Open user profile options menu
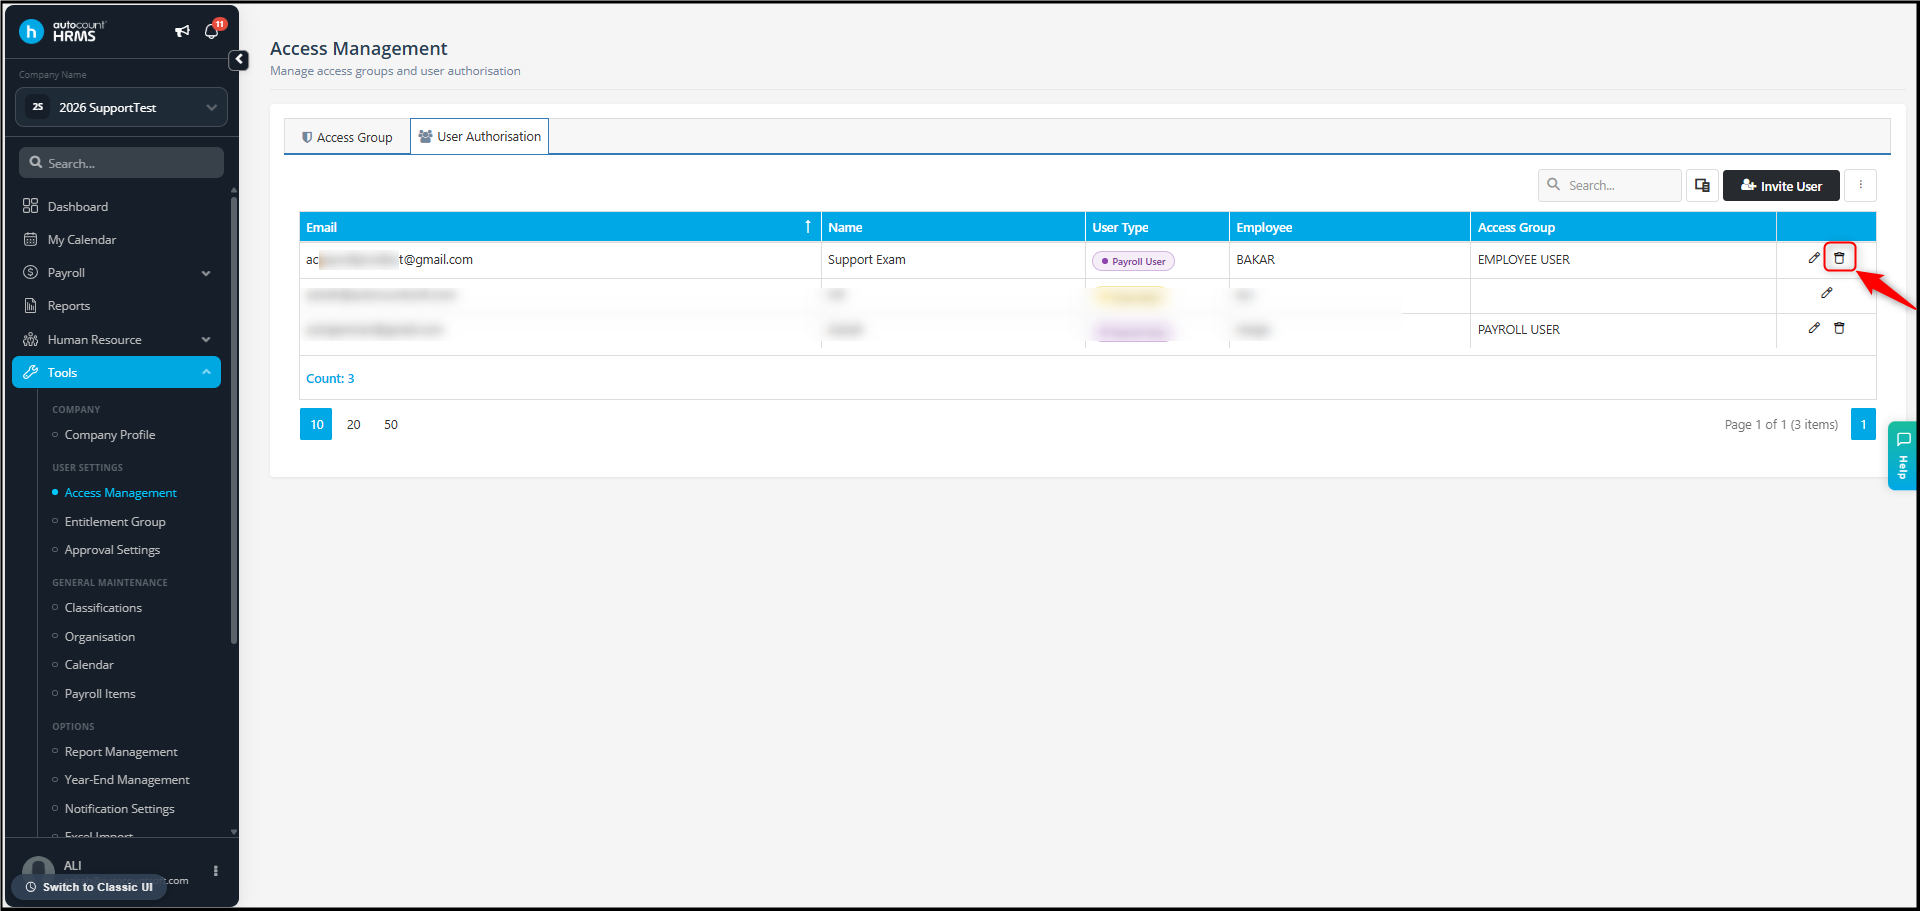This screenshot has height=911, width=1920. (x=215, y=871)
